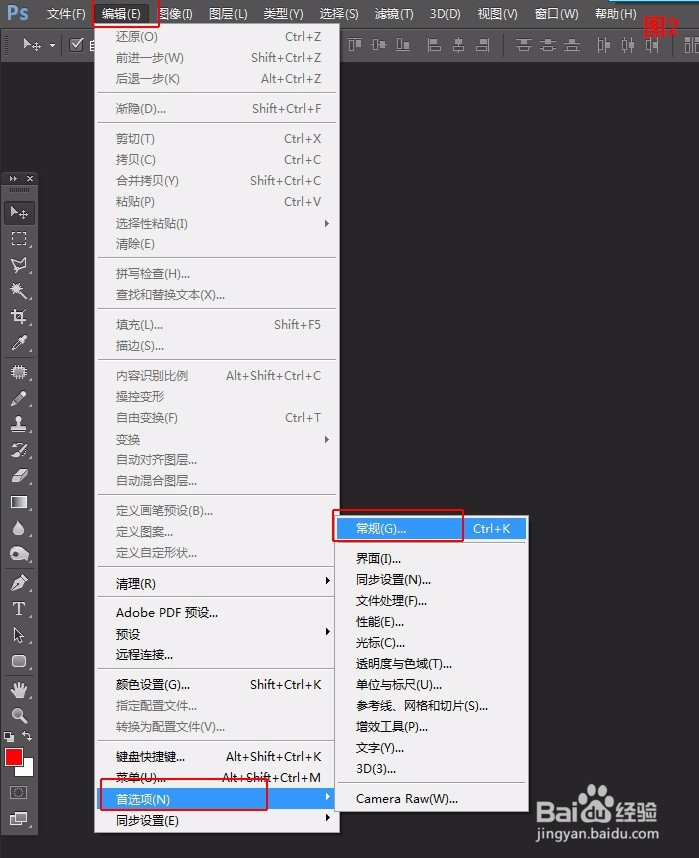Image resolution: width=699 pixels, height=858 pixels.
Task: Toggle the Auto-Select checkbox in options bar
Action: tap(77, 44)
